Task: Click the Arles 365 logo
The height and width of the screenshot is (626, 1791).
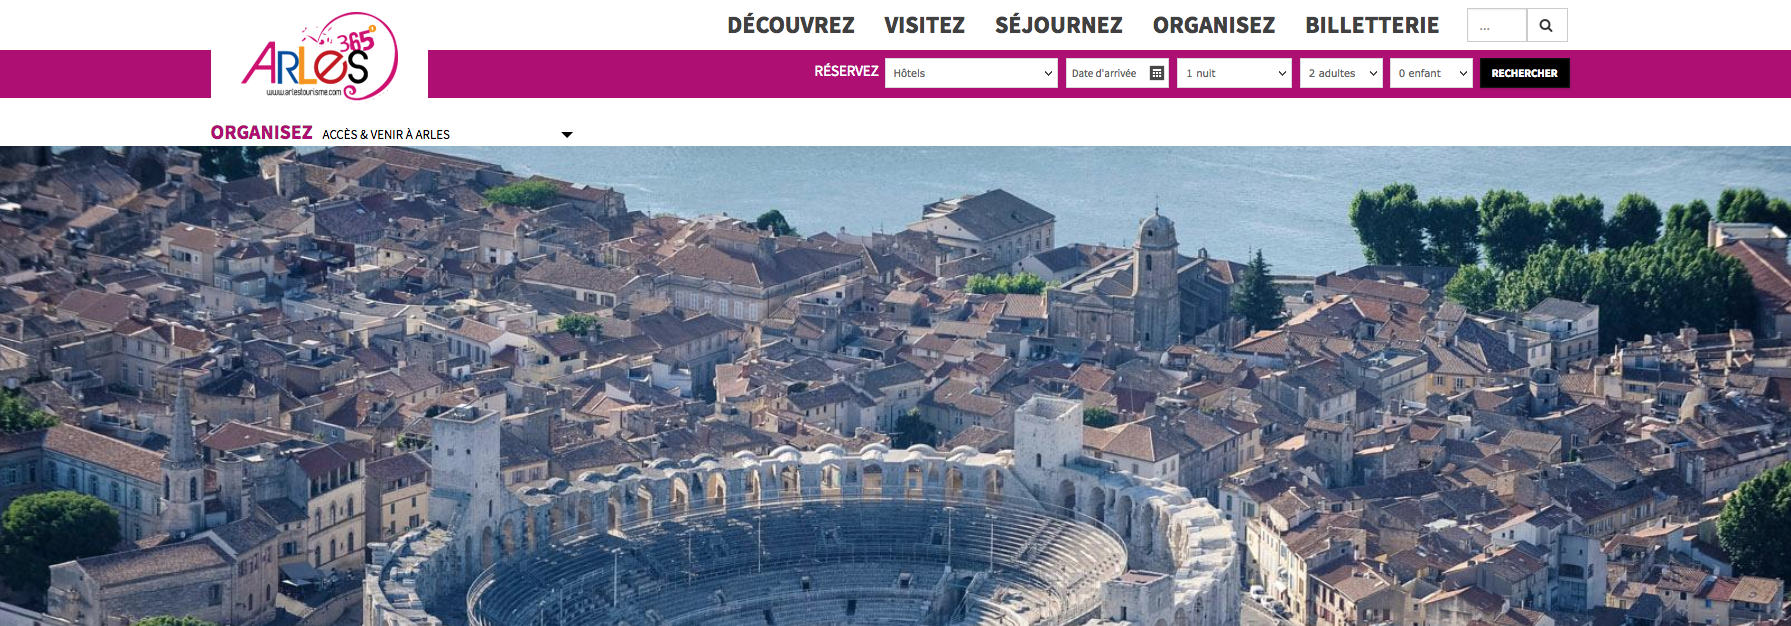Action: (x=320, y=57)
